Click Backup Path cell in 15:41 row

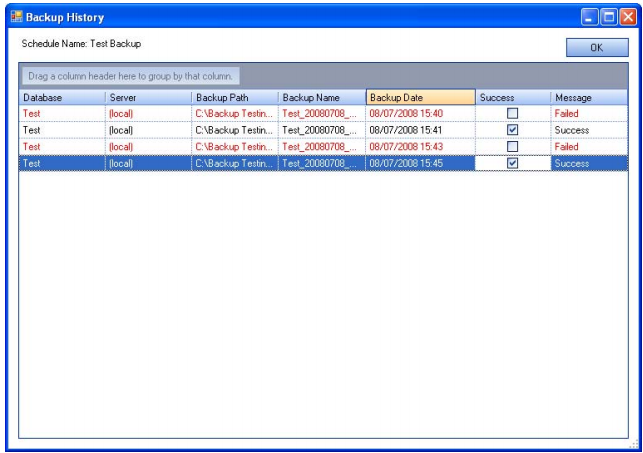[235, 130]
